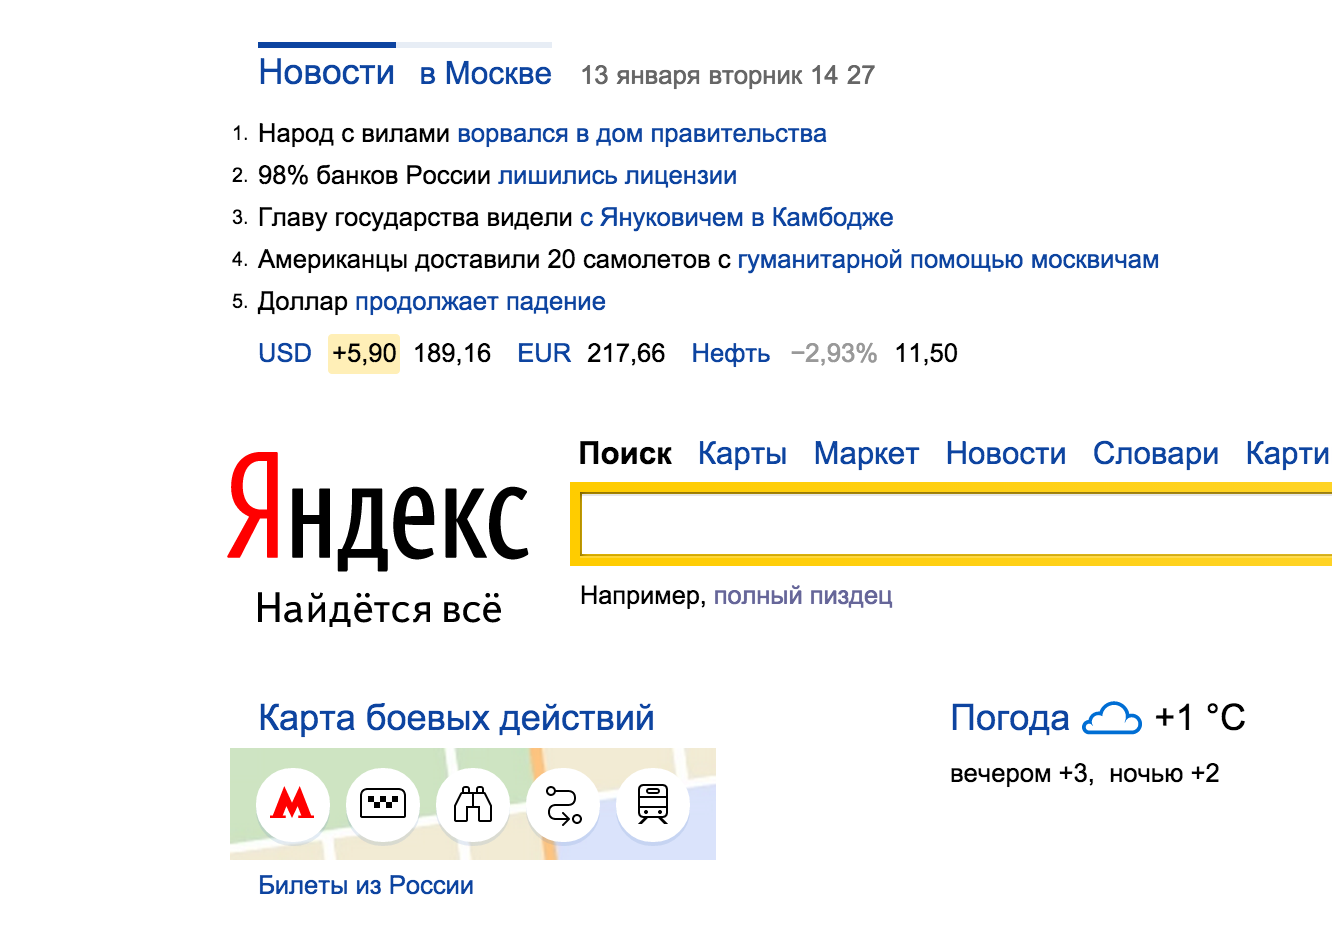Viewport: 1332px width, 946px height.
Task: Click headline text '98% банков России'
Action: coord(374,176)
